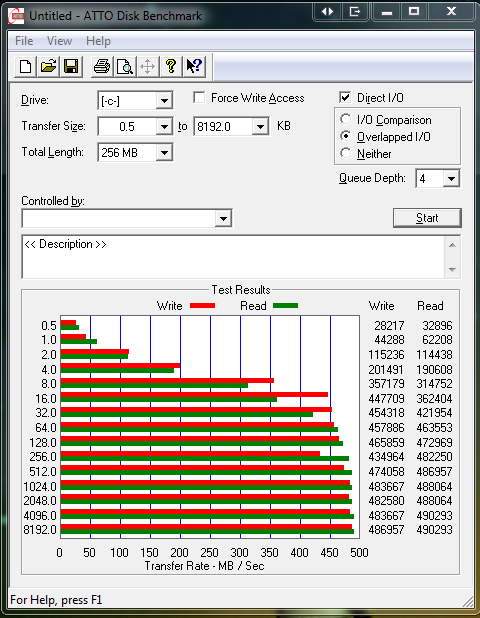Image resolution: width=480 pixels, height=618 pixels.
Task: Open the Drive dropdown
Action: pyautogui.click(x=164, y=101)
